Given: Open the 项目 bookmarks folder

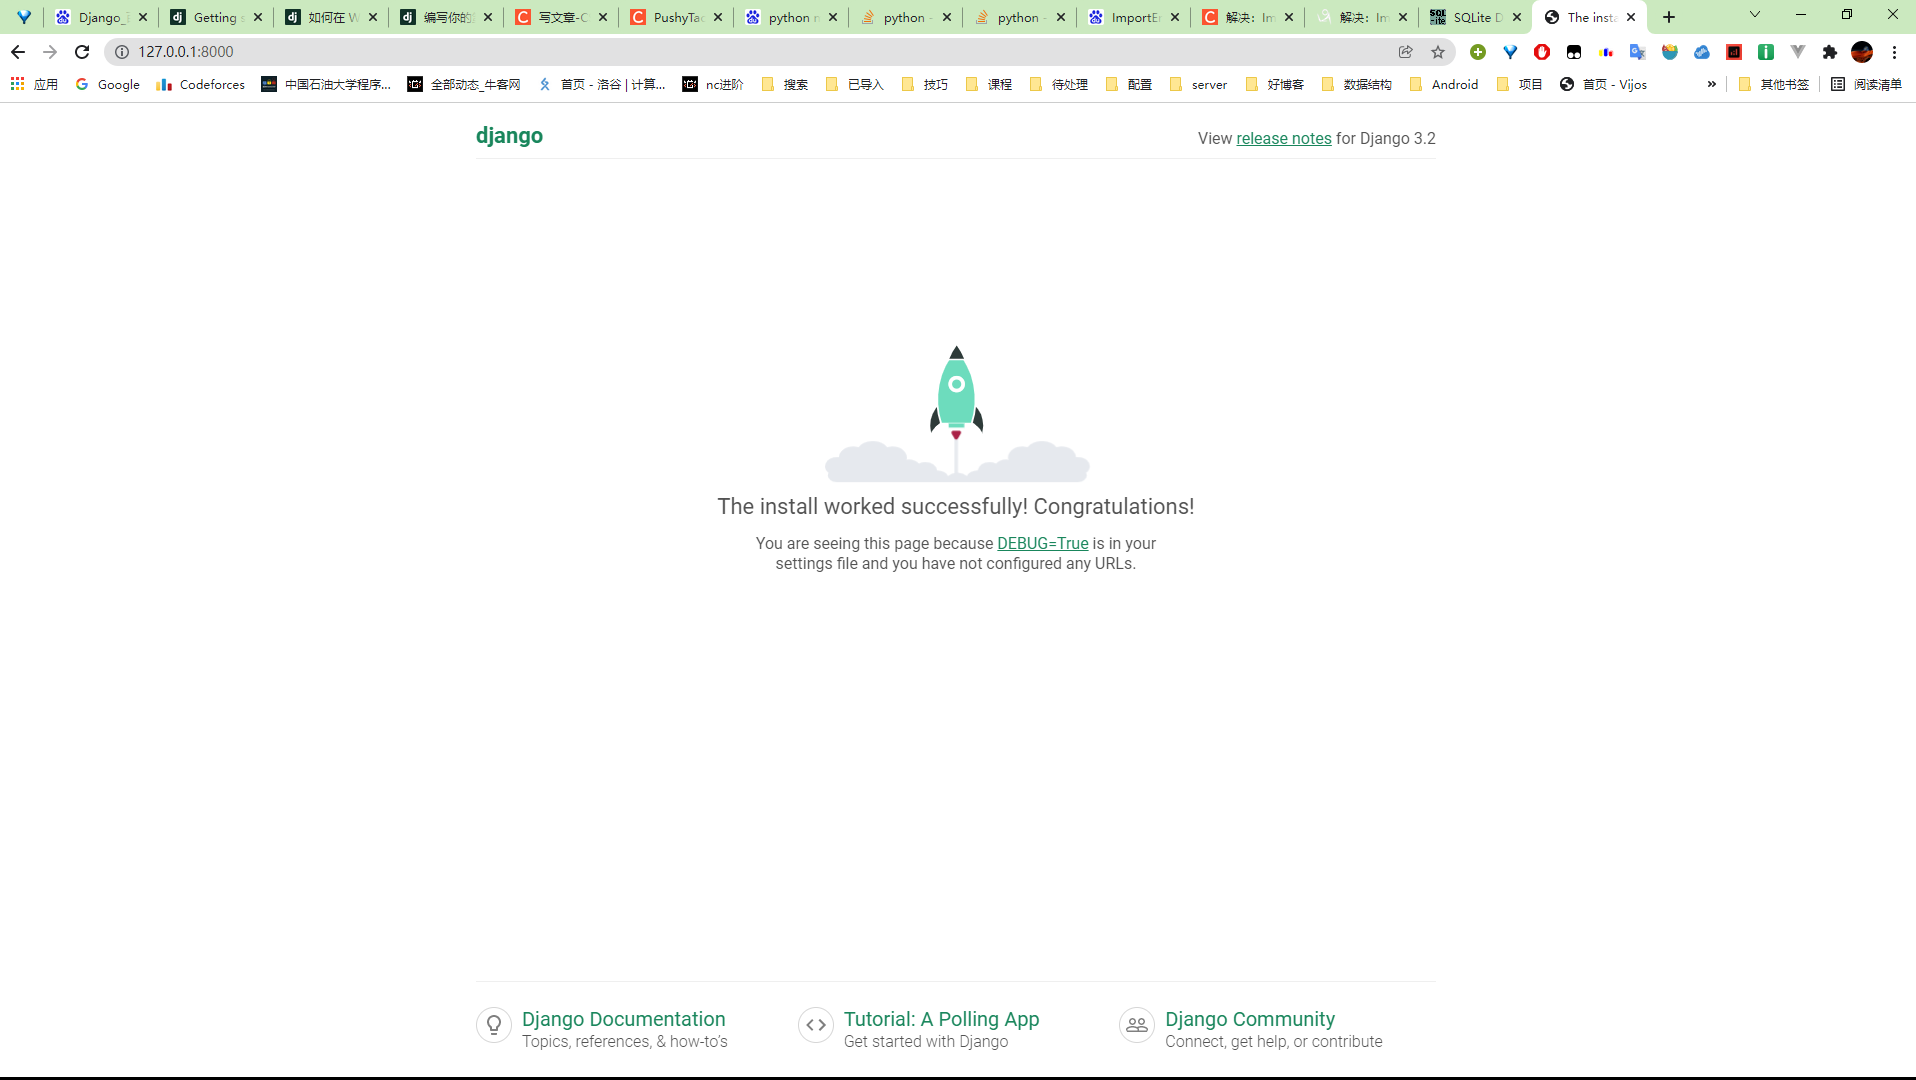Looking at the screenshot, I should (x=1520, y=85).
